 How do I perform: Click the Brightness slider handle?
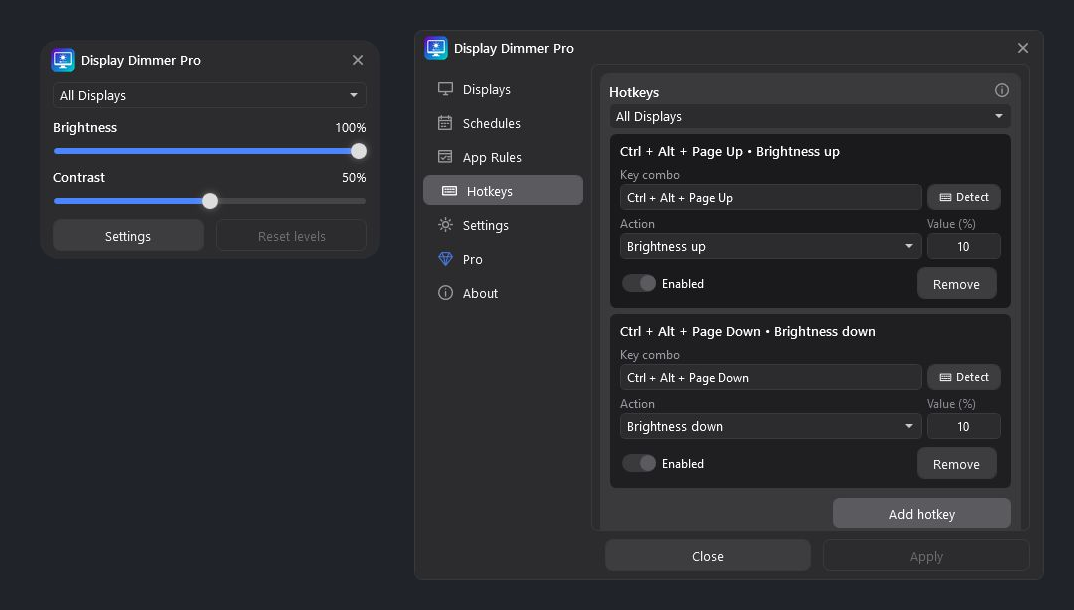[x=359, y=151]
